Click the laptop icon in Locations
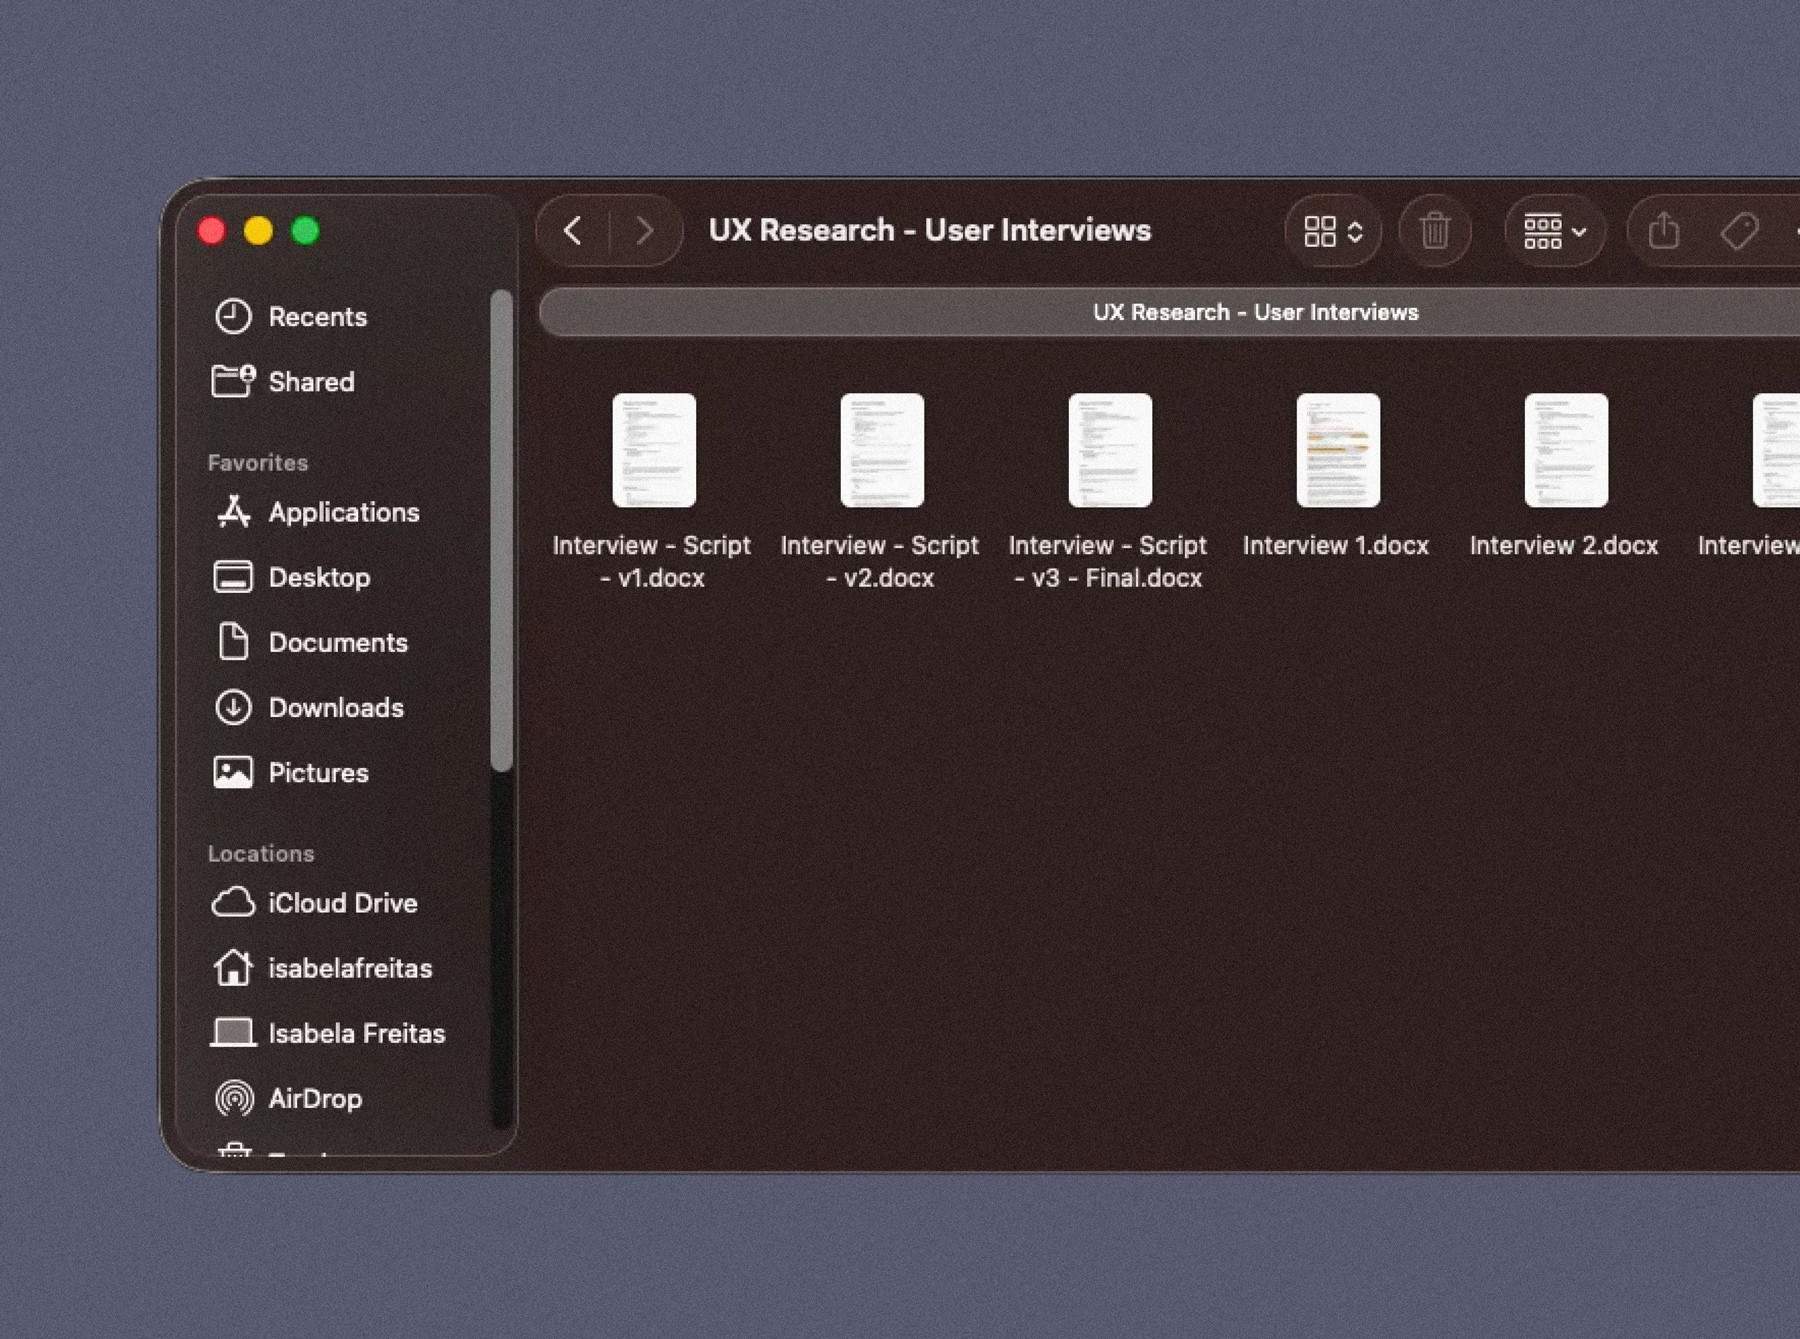 click(233, 1033)
